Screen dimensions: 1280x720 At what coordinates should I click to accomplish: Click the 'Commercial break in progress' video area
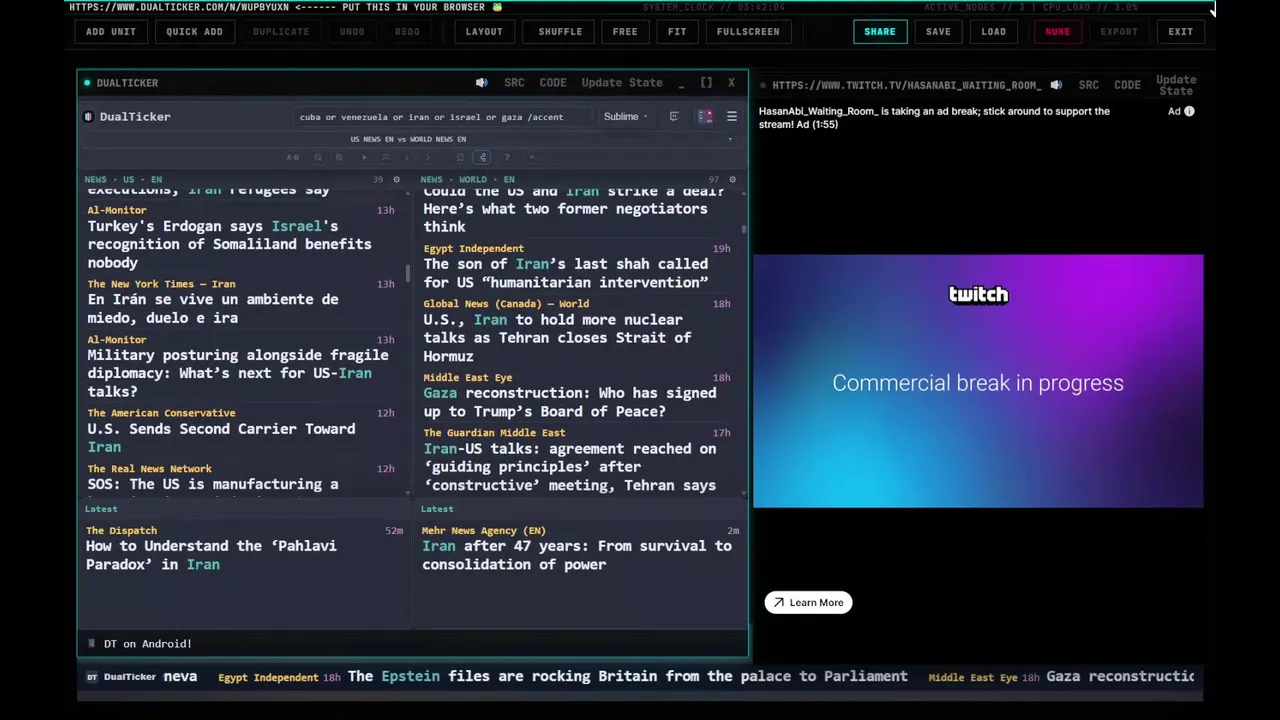click(x=978, y=381)
